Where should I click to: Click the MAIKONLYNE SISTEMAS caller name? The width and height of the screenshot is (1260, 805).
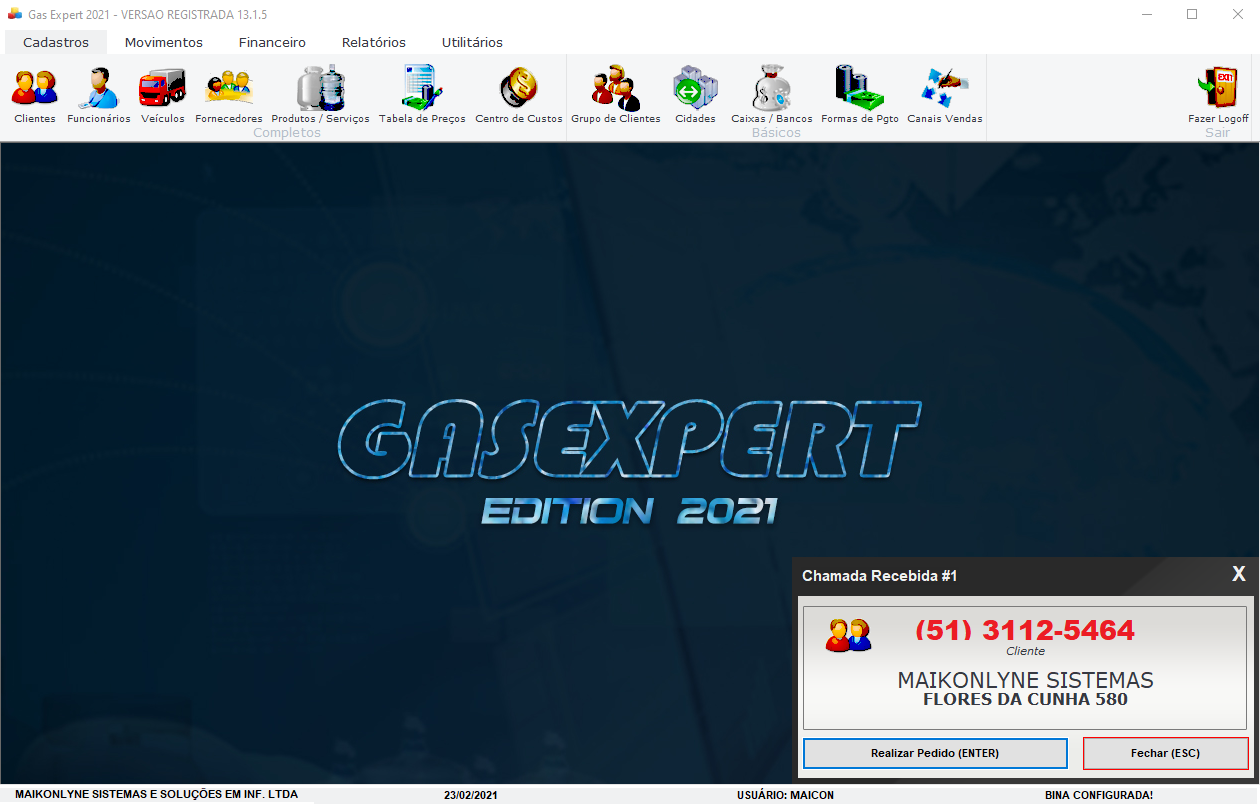(1025, 680)
